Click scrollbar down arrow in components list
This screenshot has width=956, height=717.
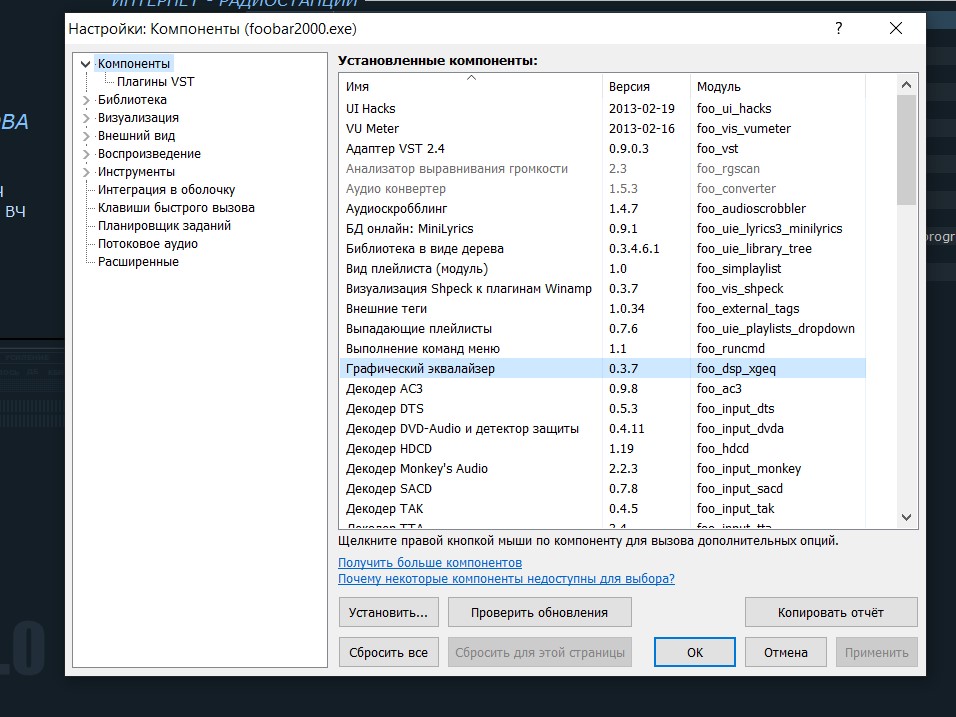(907, 517)
